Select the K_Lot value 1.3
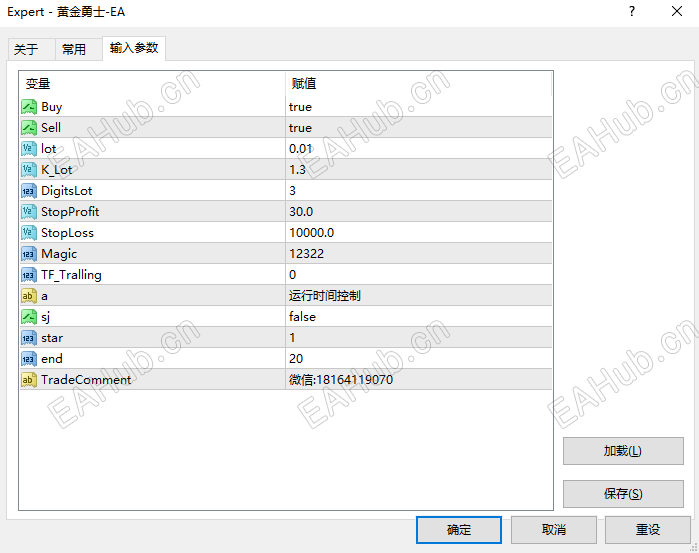 point(297,170)
